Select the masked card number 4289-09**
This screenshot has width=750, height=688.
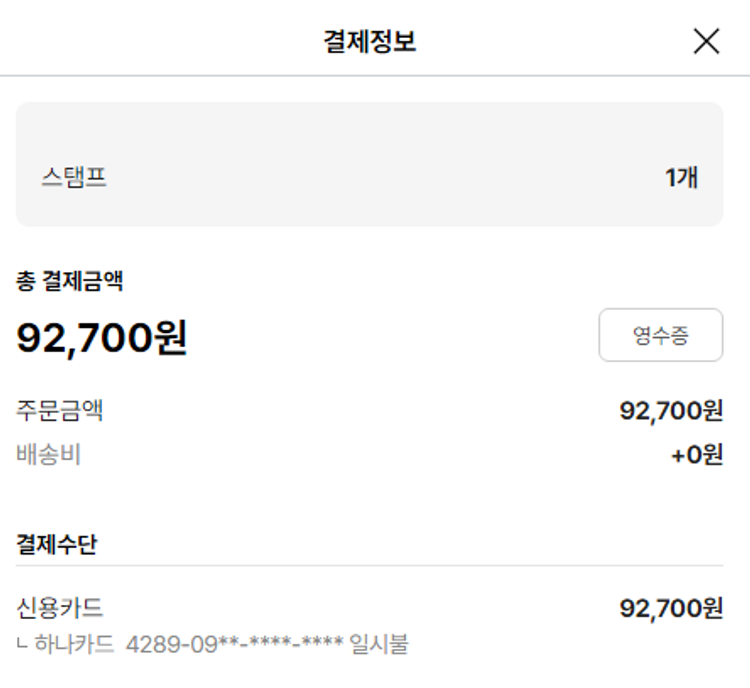[x=235, y=643]
